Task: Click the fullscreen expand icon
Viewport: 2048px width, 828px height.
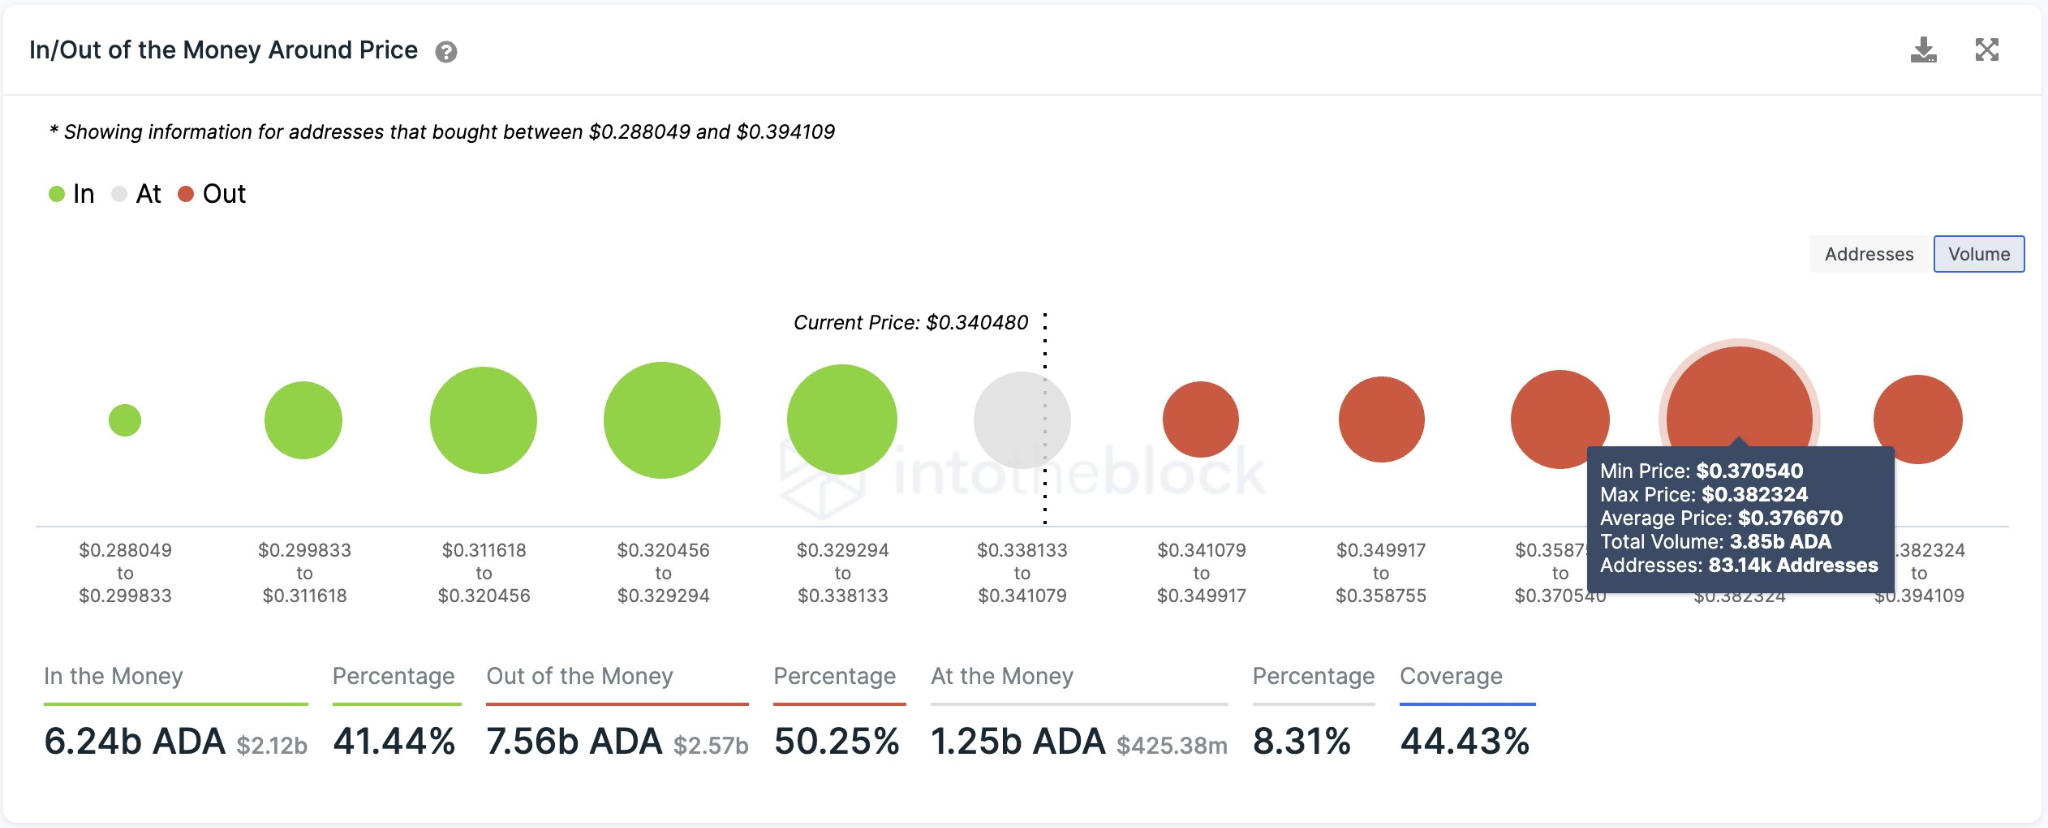Action: click(1987, 50)
